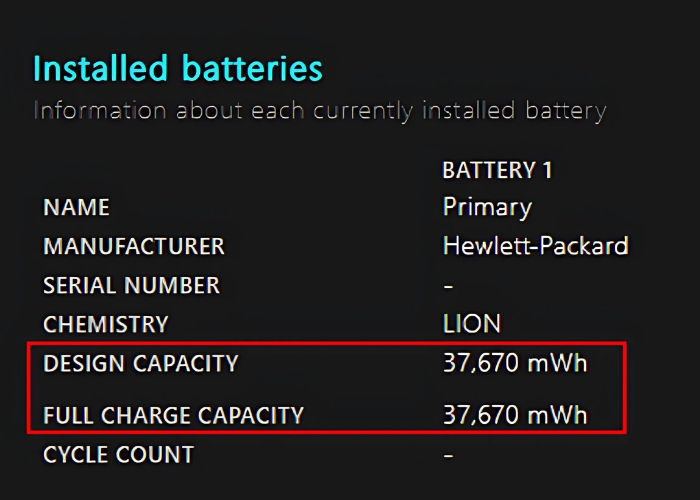700x500 pixels.
Task: Click the MANUFACTURER row label
Action: click(134, 246)
